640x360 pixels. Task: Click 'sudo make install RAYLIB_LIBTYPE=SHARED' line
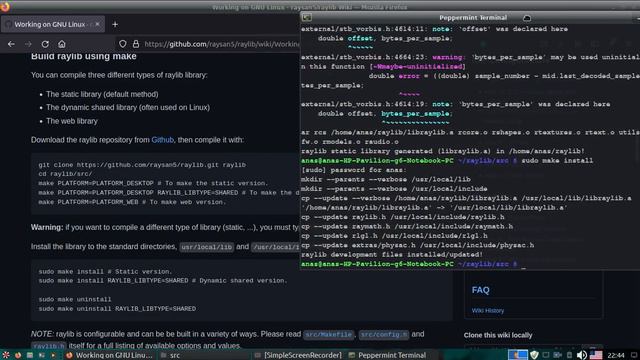point(163,281)
